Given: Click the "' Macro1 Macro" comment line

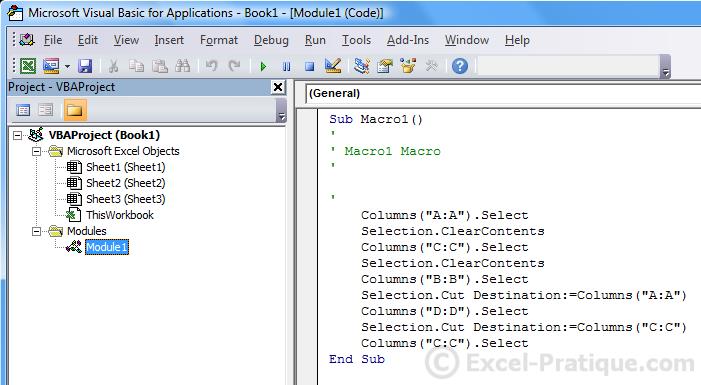Looking at the screenshot, I should (385, 151).
